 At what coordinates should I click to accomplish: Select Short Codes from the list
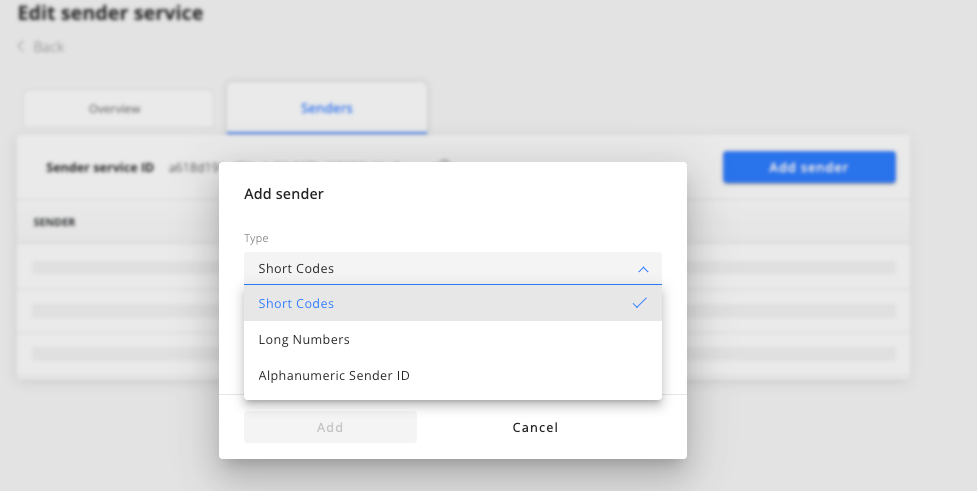(x=452, y=303)
